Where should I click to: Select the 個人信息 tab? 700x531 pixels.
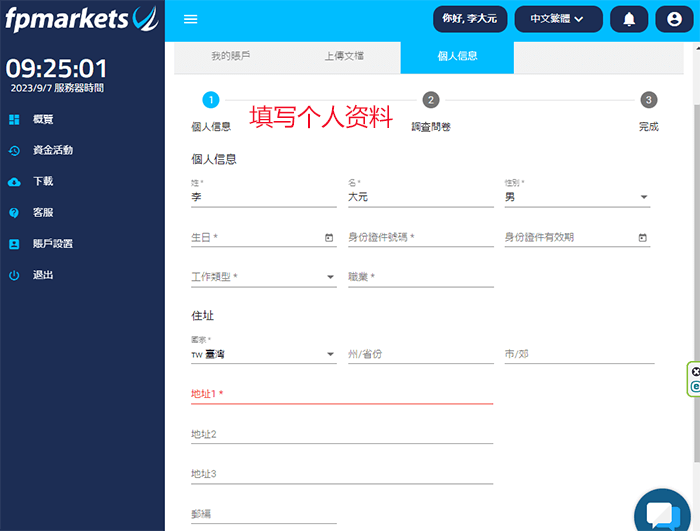457,56
